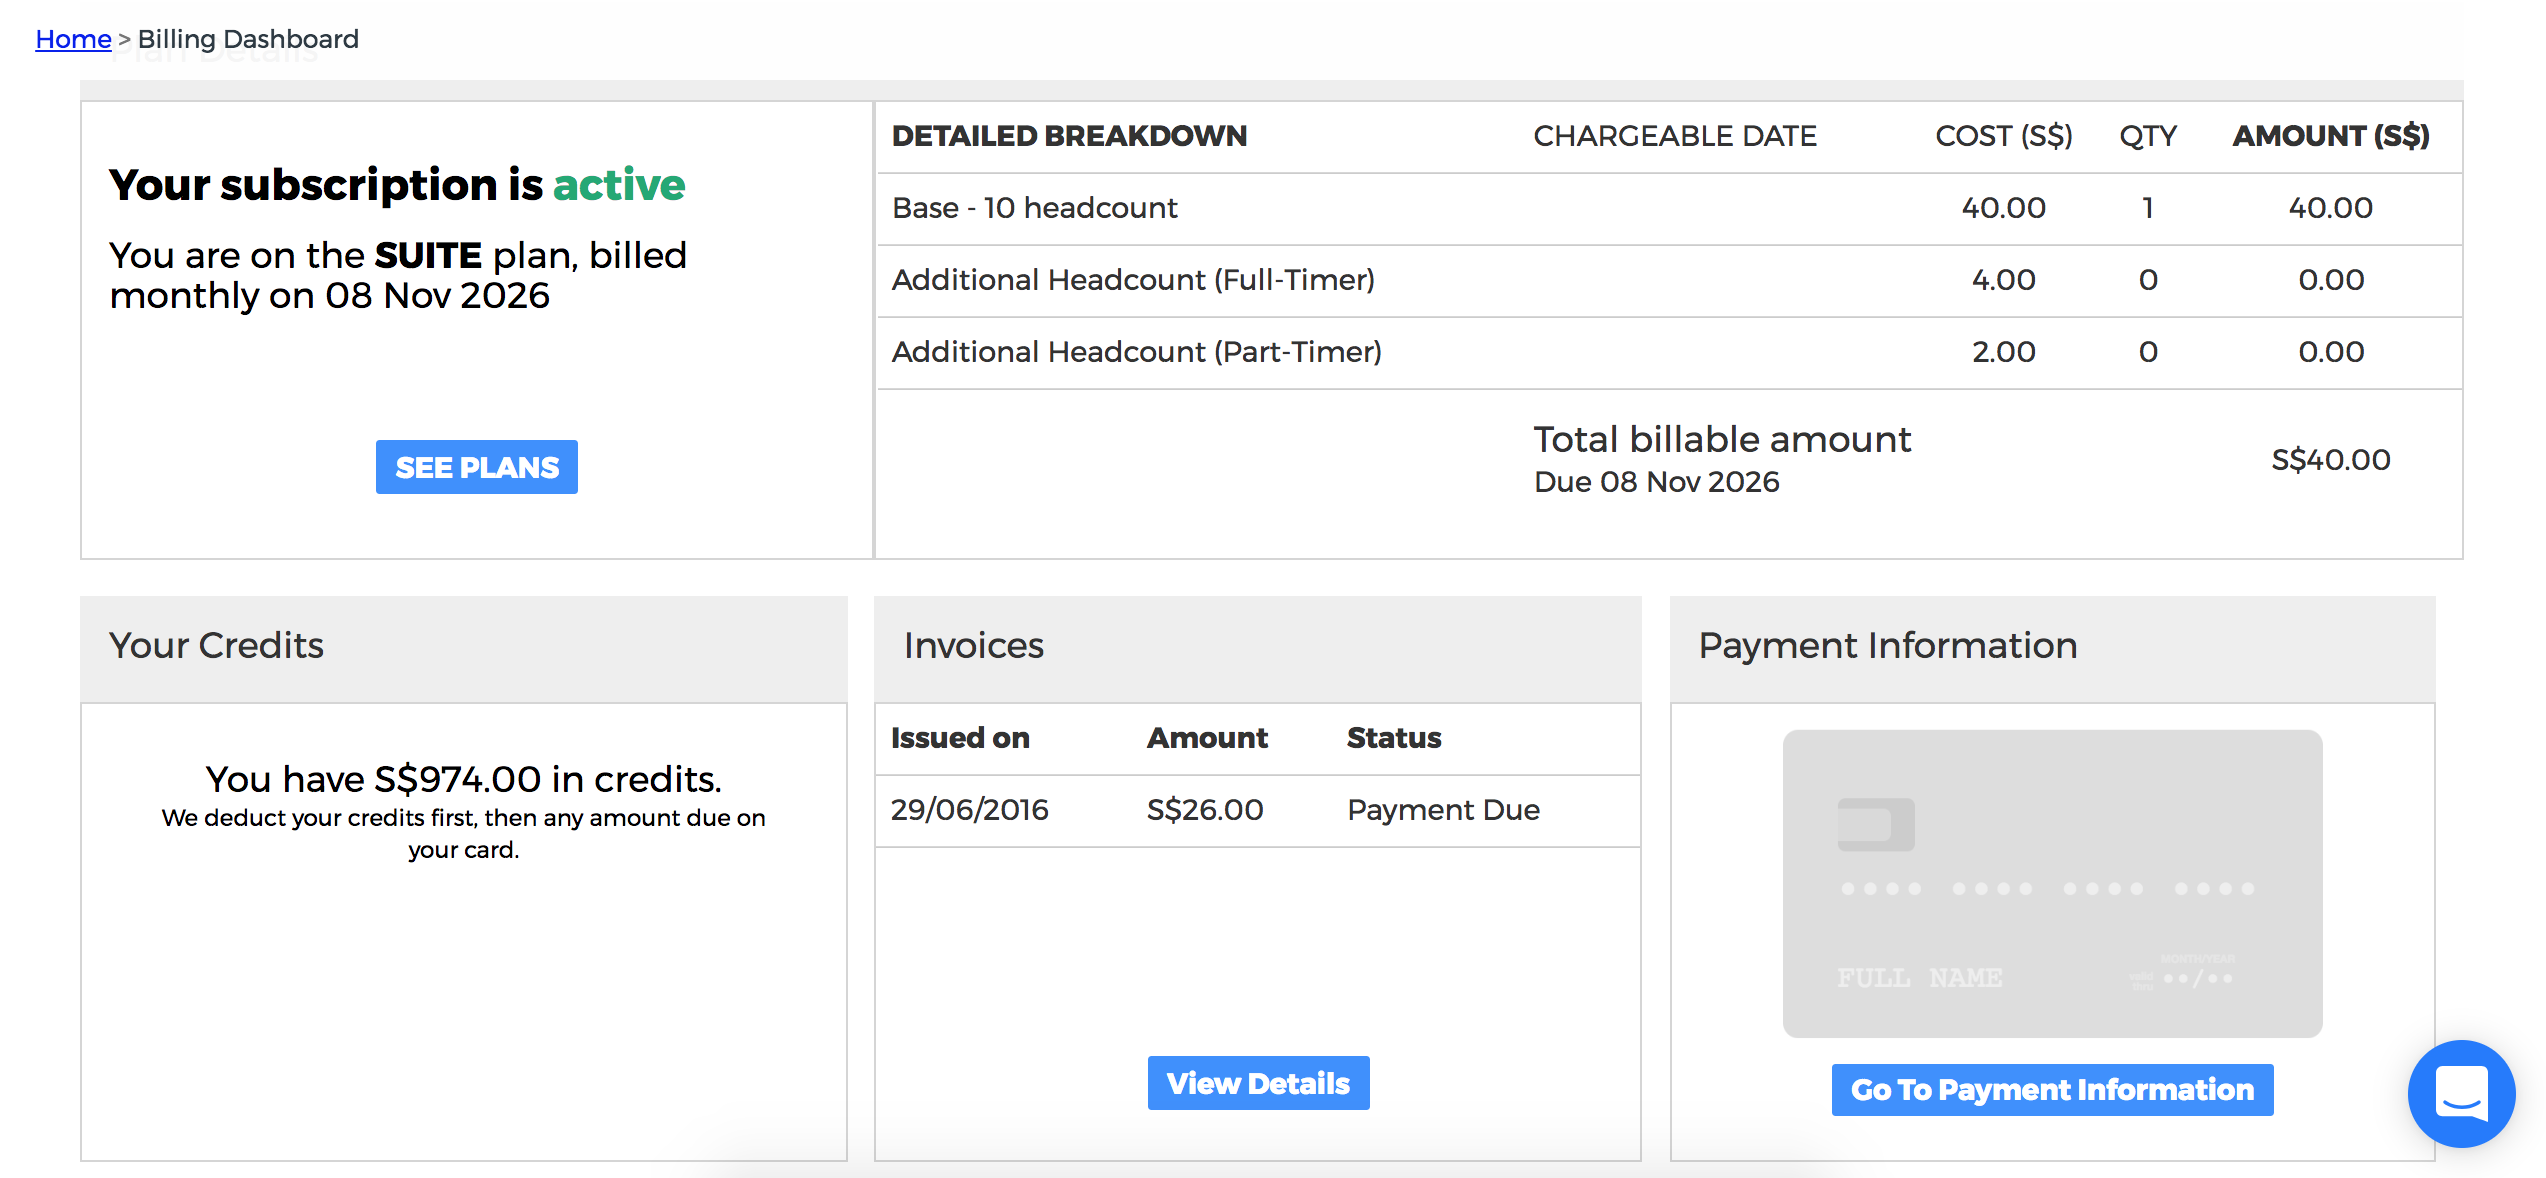Click the credit card placeholder image
Image resolution: width=2546 pixels, height=1178 pixels.
click(x=2052, y=882)
